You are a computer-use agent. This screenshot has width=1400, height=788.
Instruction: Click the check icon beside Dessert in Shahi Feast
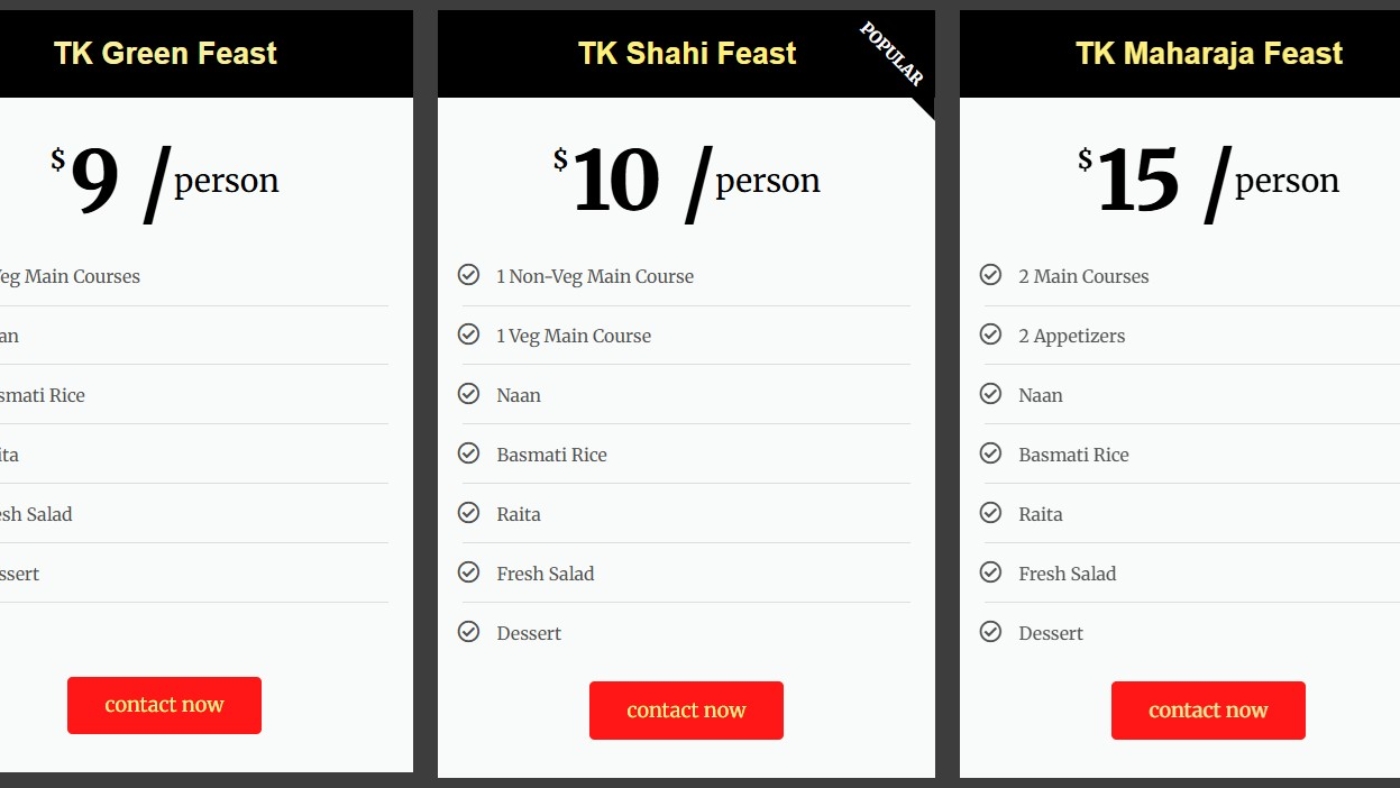469,632
